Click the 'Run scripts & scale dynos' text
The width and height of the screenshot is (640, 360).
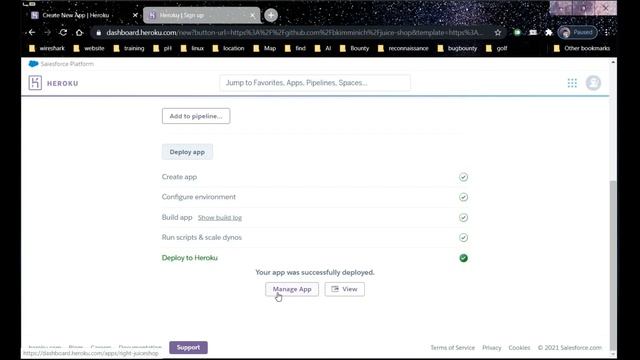tap(202, 237)
